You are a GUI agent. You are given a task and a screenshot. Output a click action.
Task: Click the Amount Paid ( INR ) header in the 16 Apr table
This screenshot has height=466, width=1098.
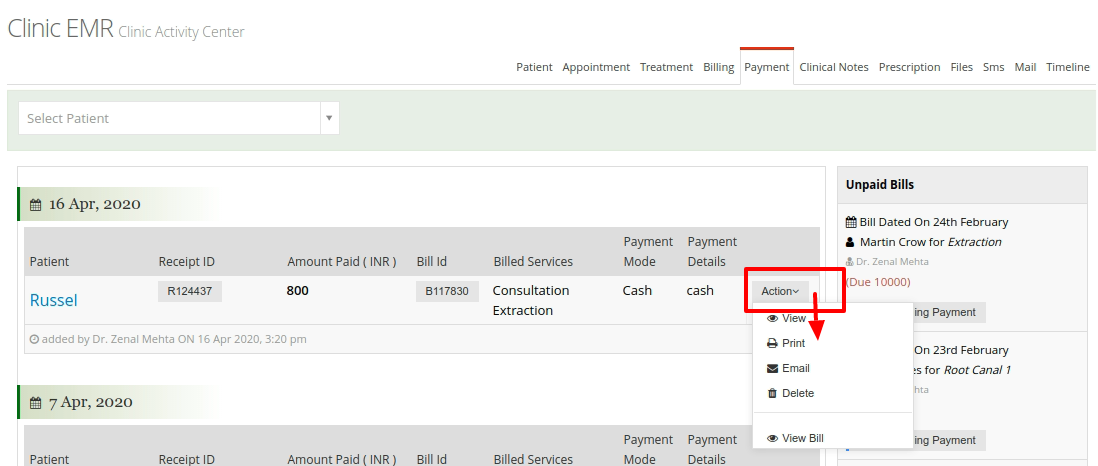click(342, 261)
